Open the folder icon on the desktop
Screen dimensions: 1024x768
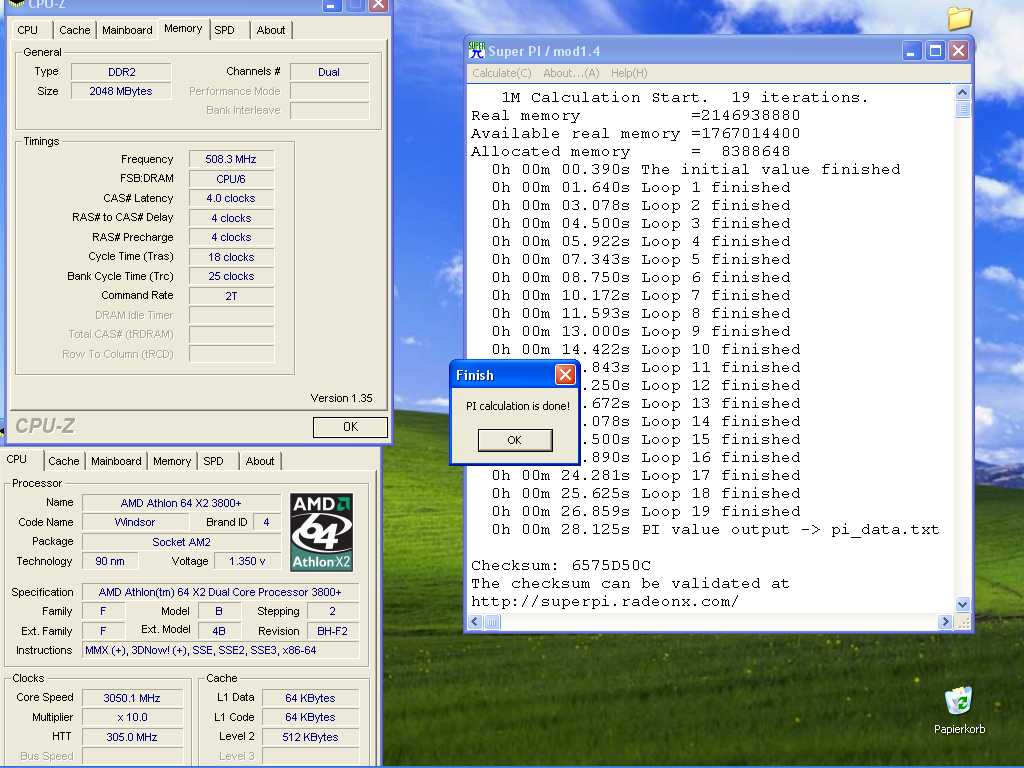pyautogui.click(x=959, y=18)
